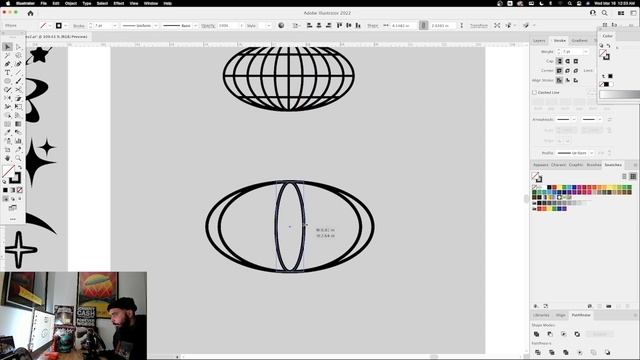Click the shape width input field
The image size is (640, 360).
click(403, 25)
